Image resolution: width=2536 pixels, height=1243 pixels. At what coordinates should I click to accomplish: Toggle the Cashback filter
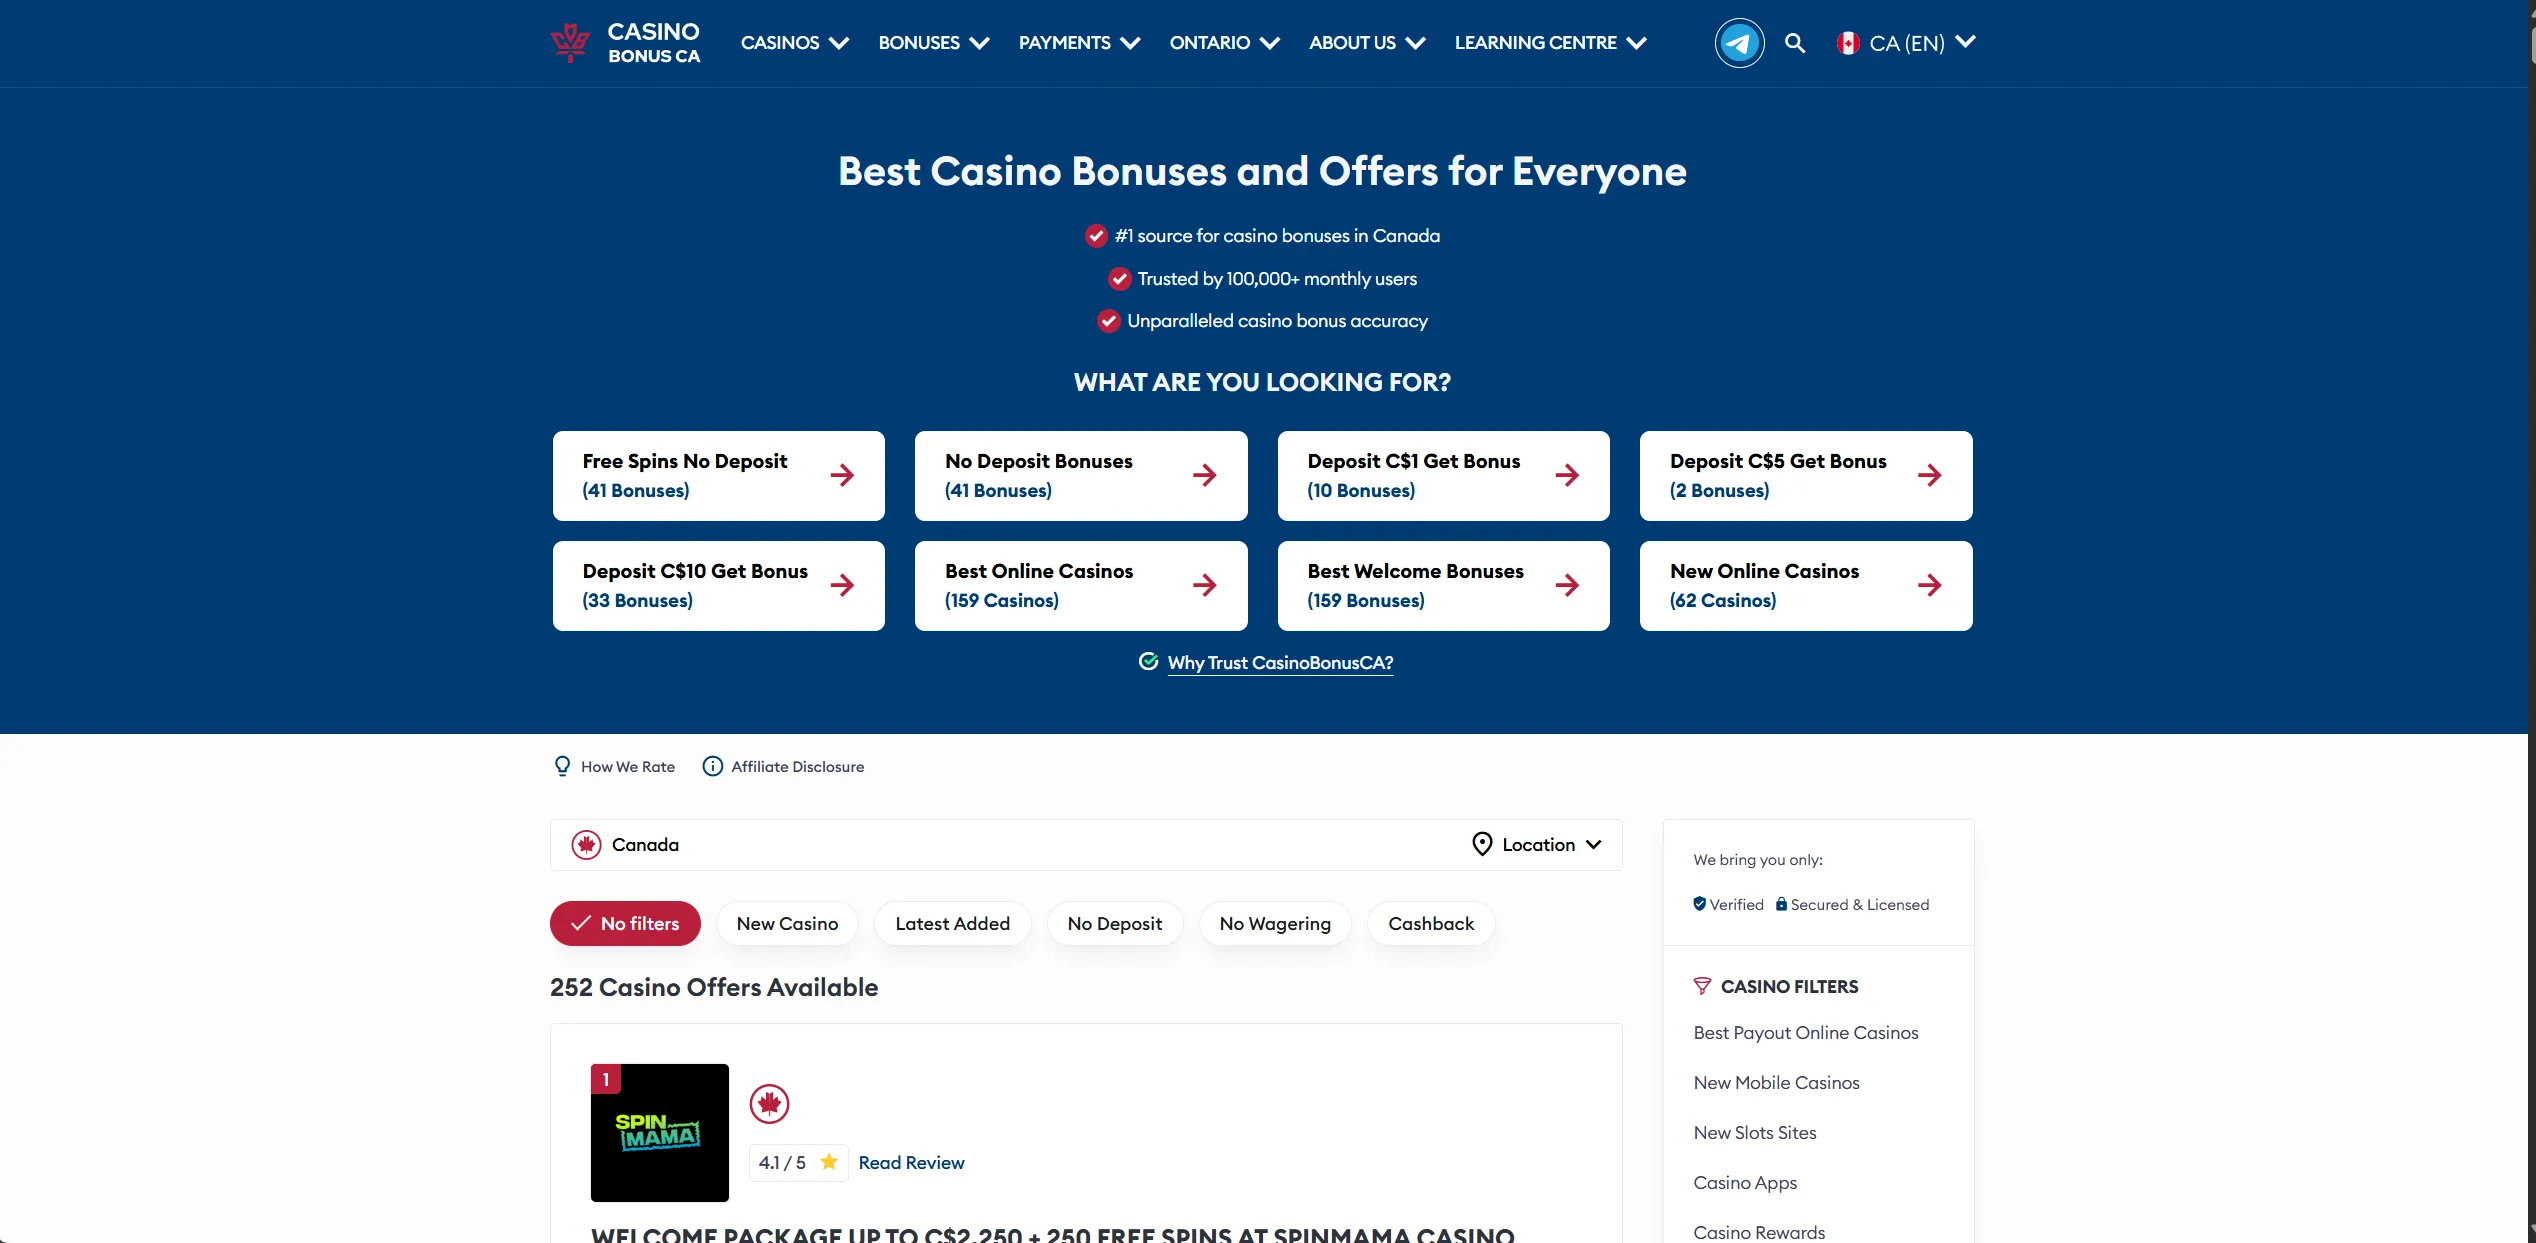tap(1431, 924)
